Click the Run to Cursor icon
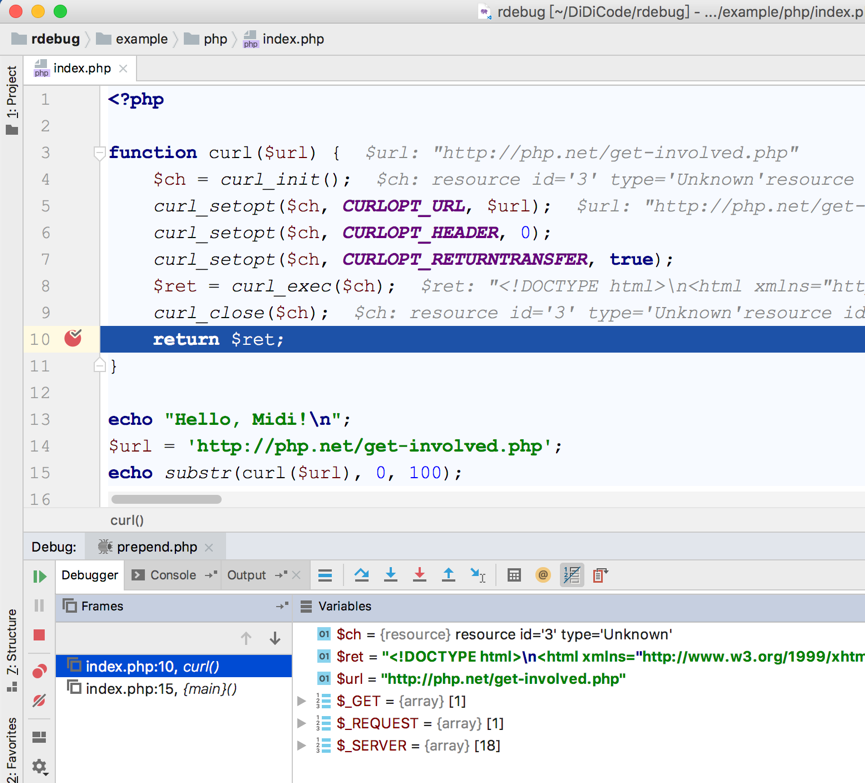Viewport: 865px width, 783px height. pos(478,575)
